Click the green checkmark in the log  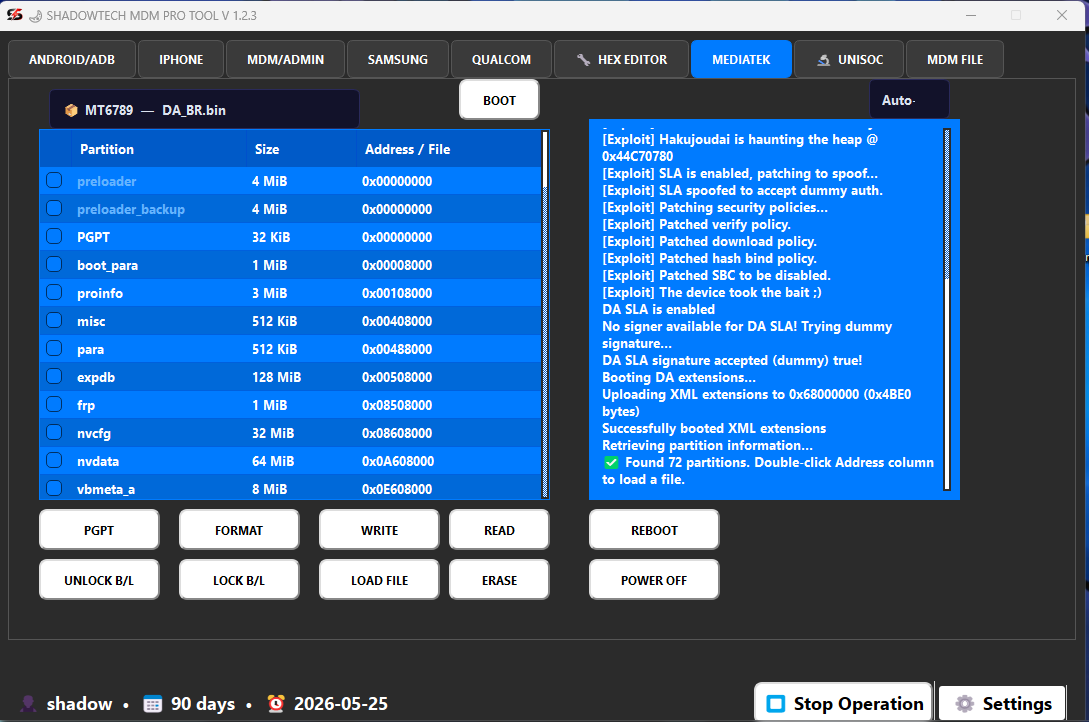611,462
